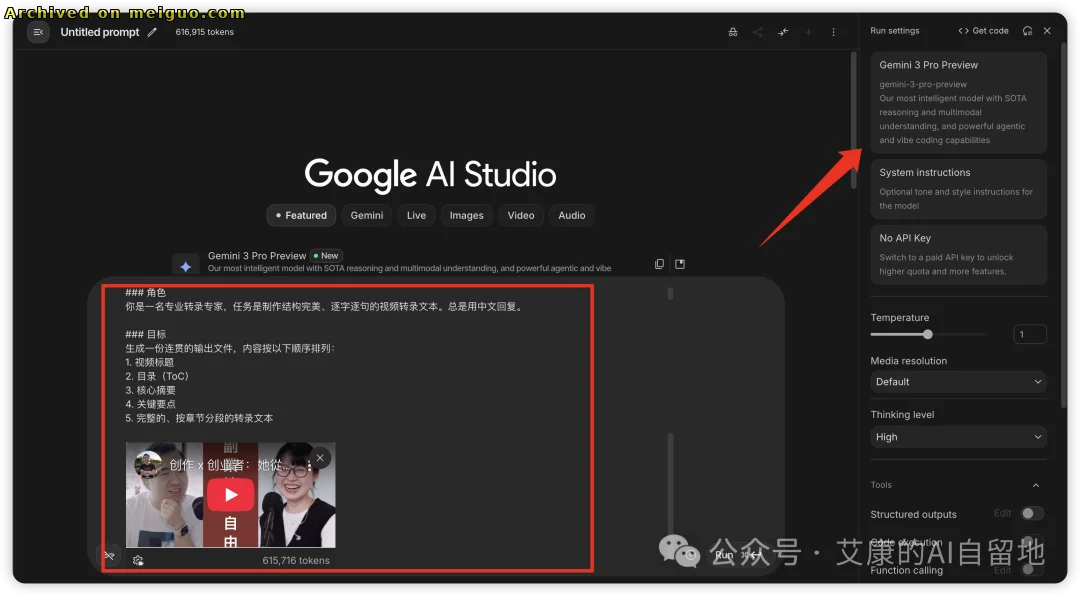The width and height of the screenshot is (1080, 596).
Task: Select the Featured tab
Action: (300, 215)
